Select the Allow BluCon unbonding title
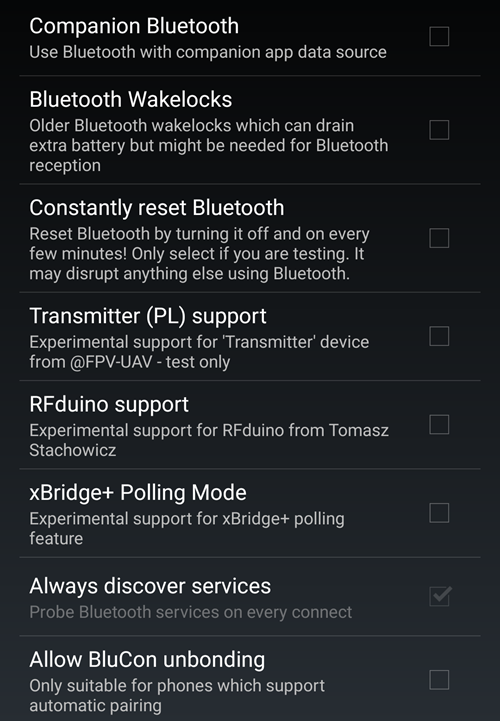Viewport: 500px width, 721px height. click(147, 660)
